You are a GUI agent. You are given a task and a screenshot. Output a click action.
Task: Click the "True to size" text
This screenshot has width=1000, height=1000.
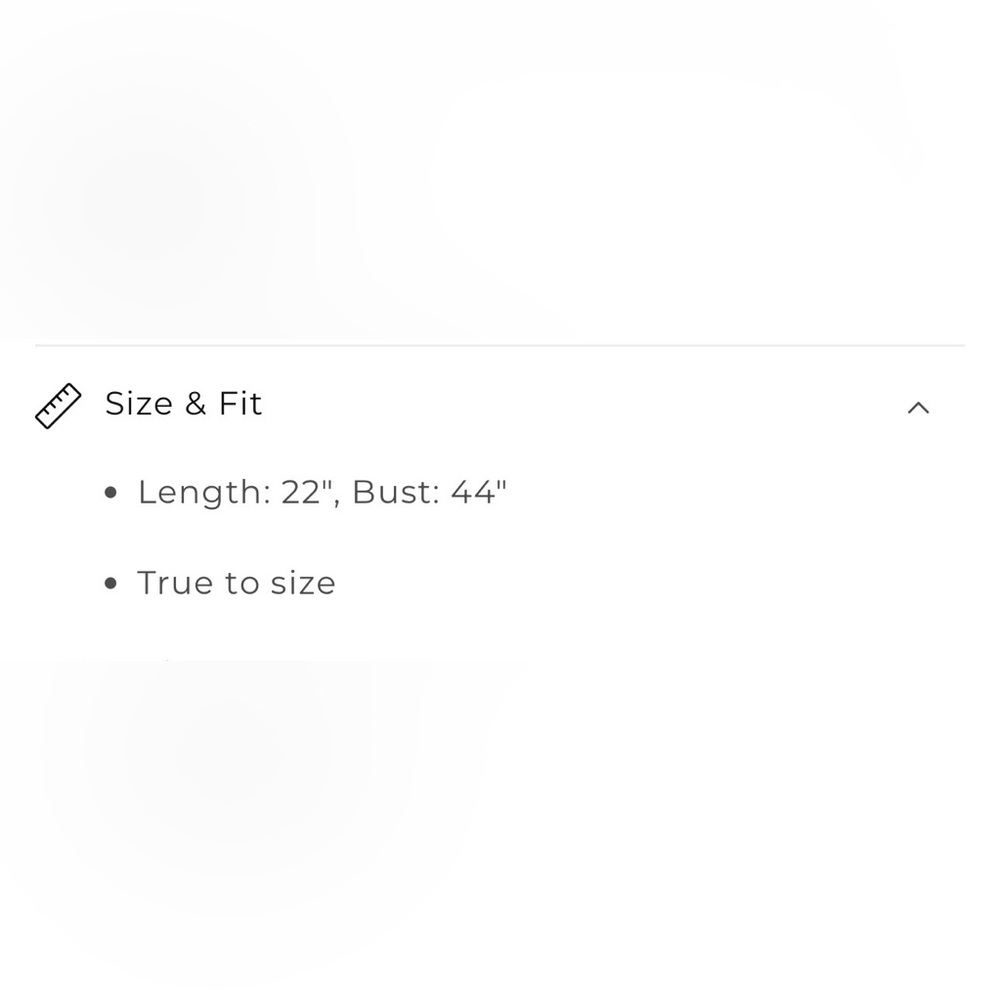click(x=236, y=583)
